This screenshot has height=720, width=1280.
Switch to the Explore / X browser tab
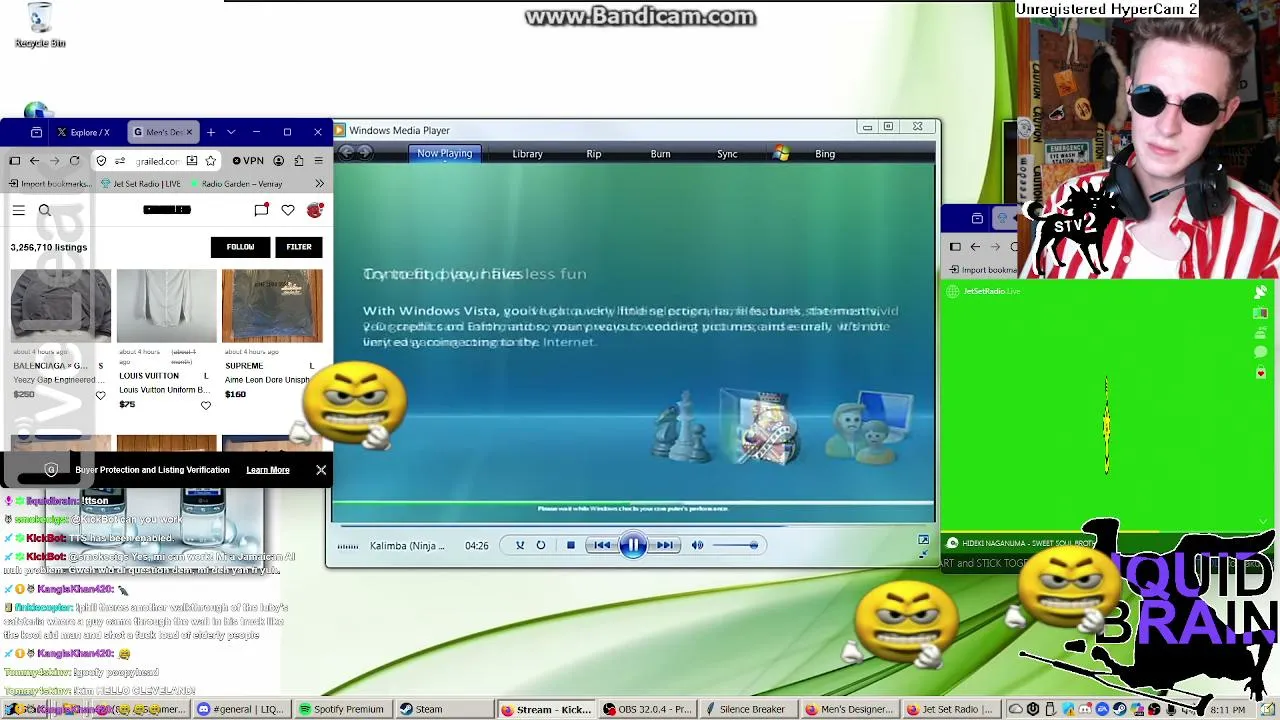click(84, 132)
